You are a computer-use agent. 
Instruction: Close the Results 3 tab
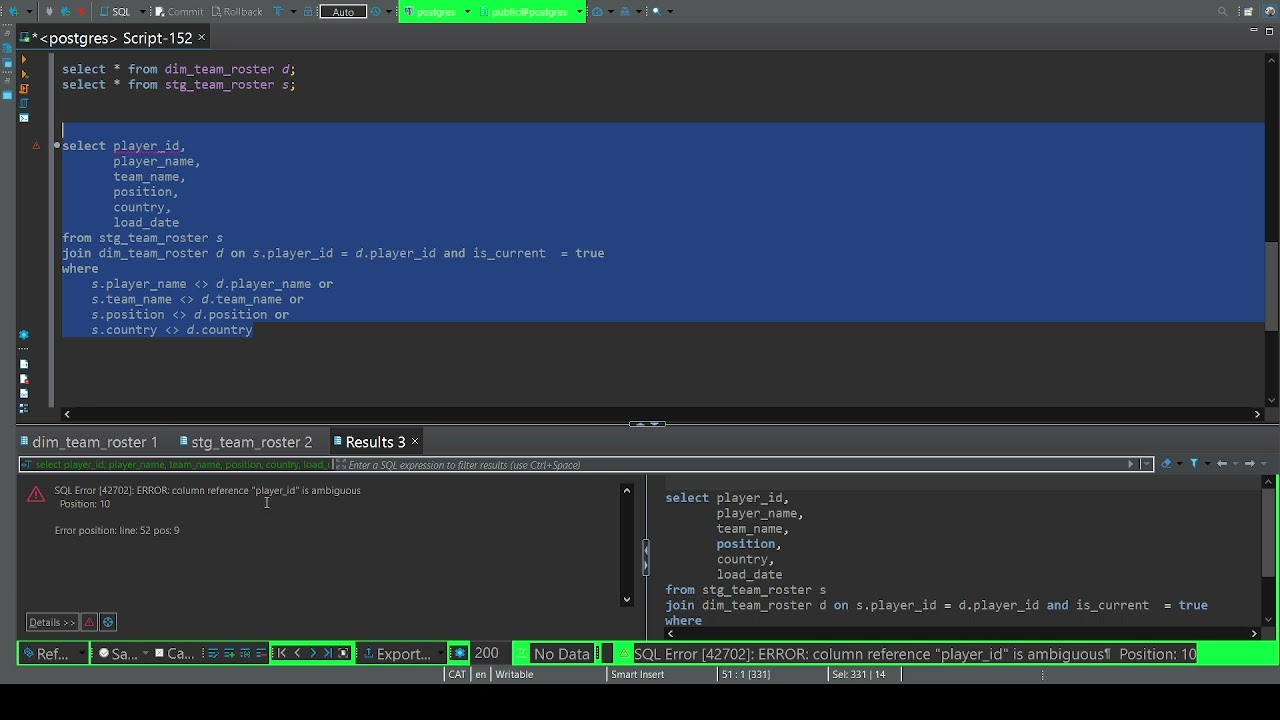[415, 441]
